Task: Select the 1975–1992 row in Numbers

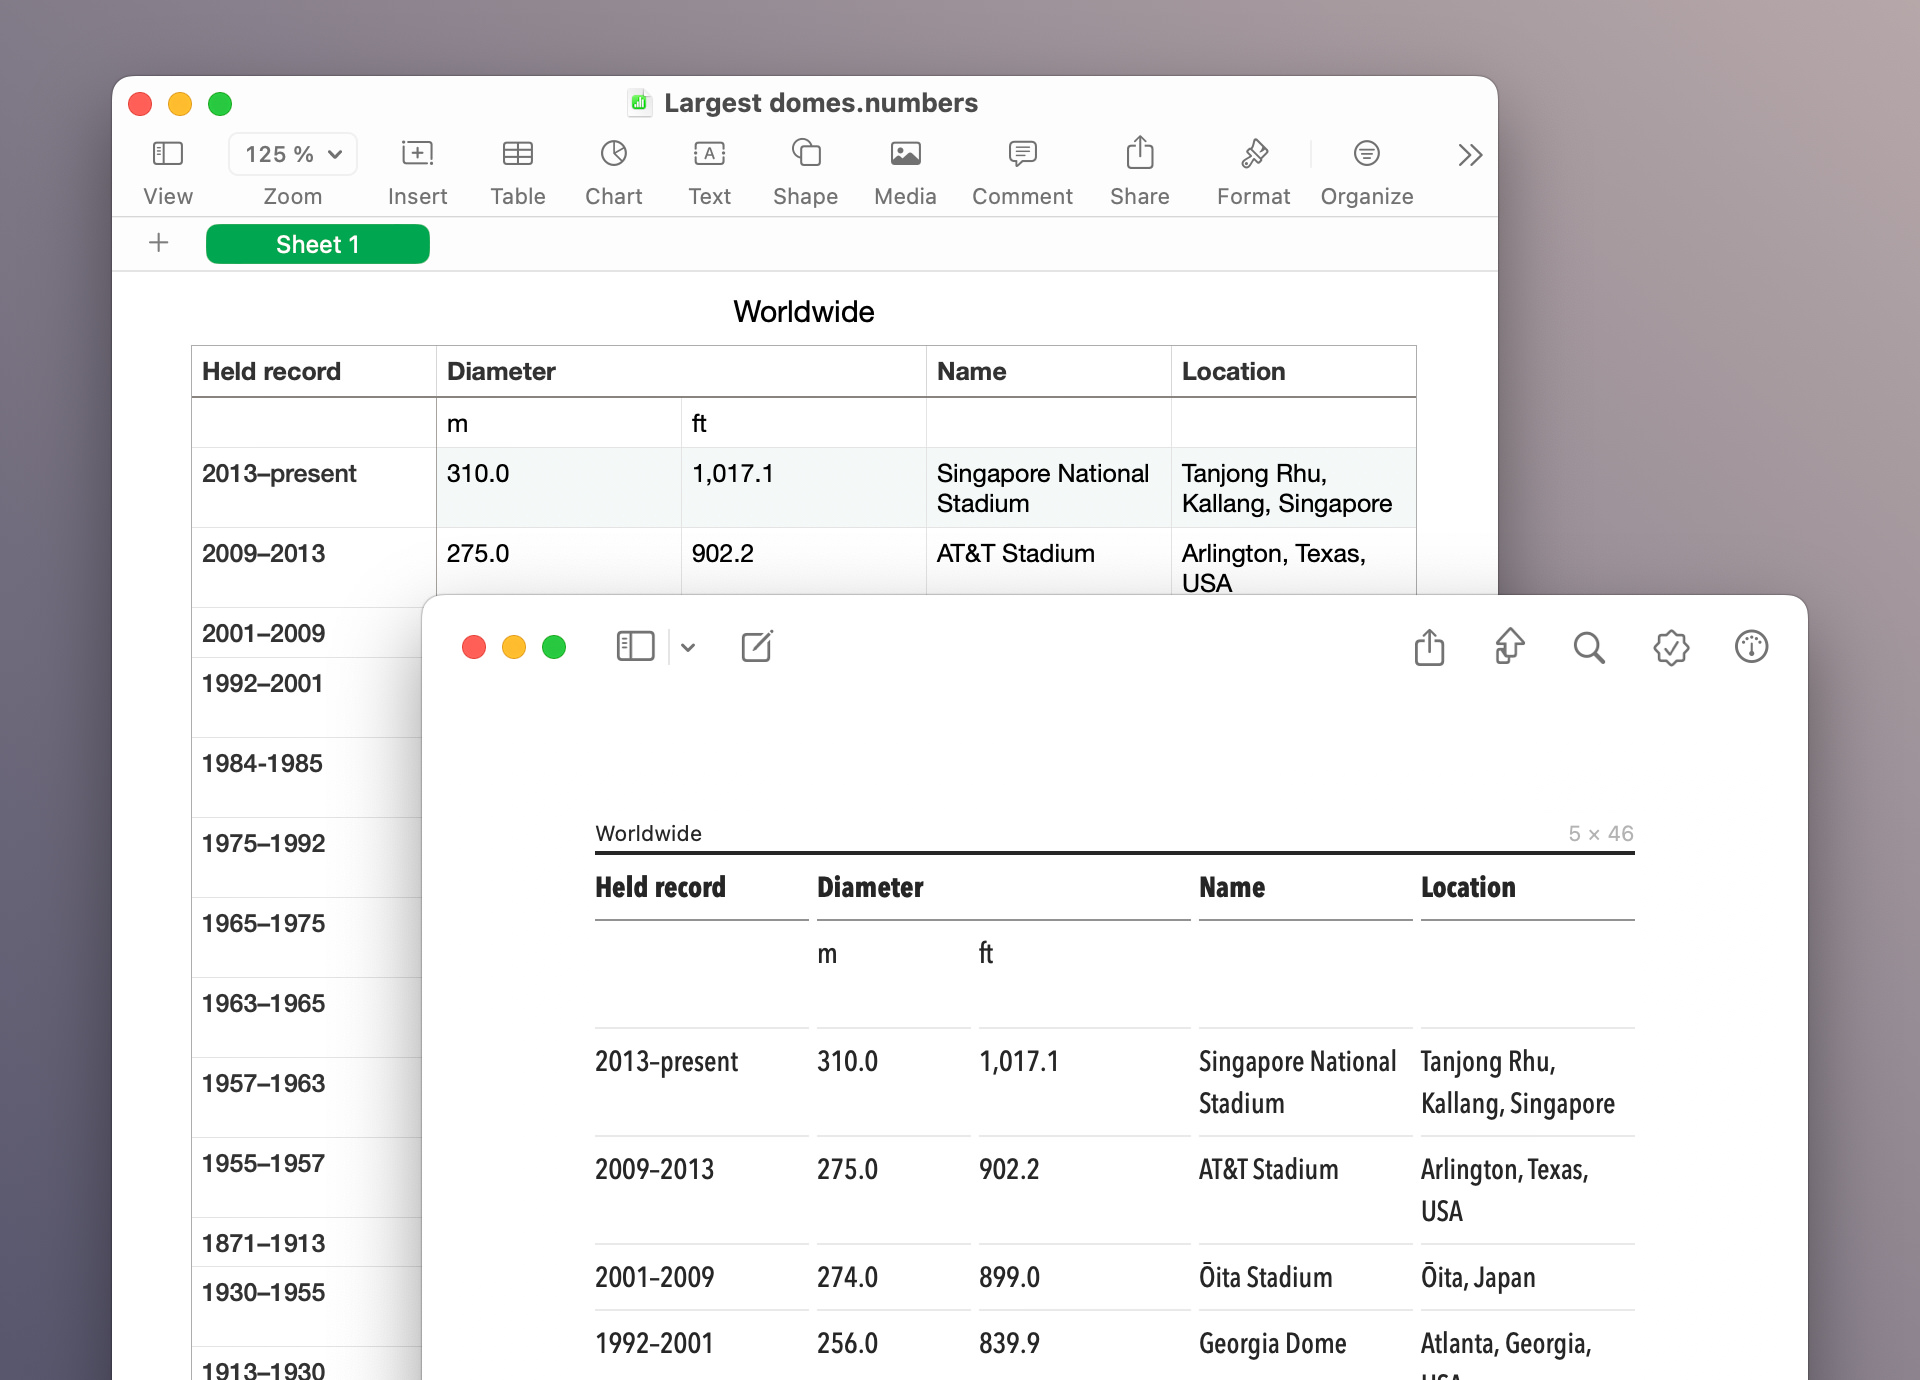Action: [x=307, y=858]
